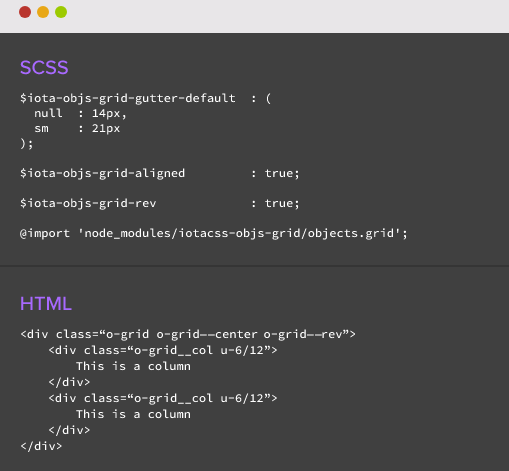
Task: Click the second o-grid__col u-6/12 div
Action: click(163, 398)
